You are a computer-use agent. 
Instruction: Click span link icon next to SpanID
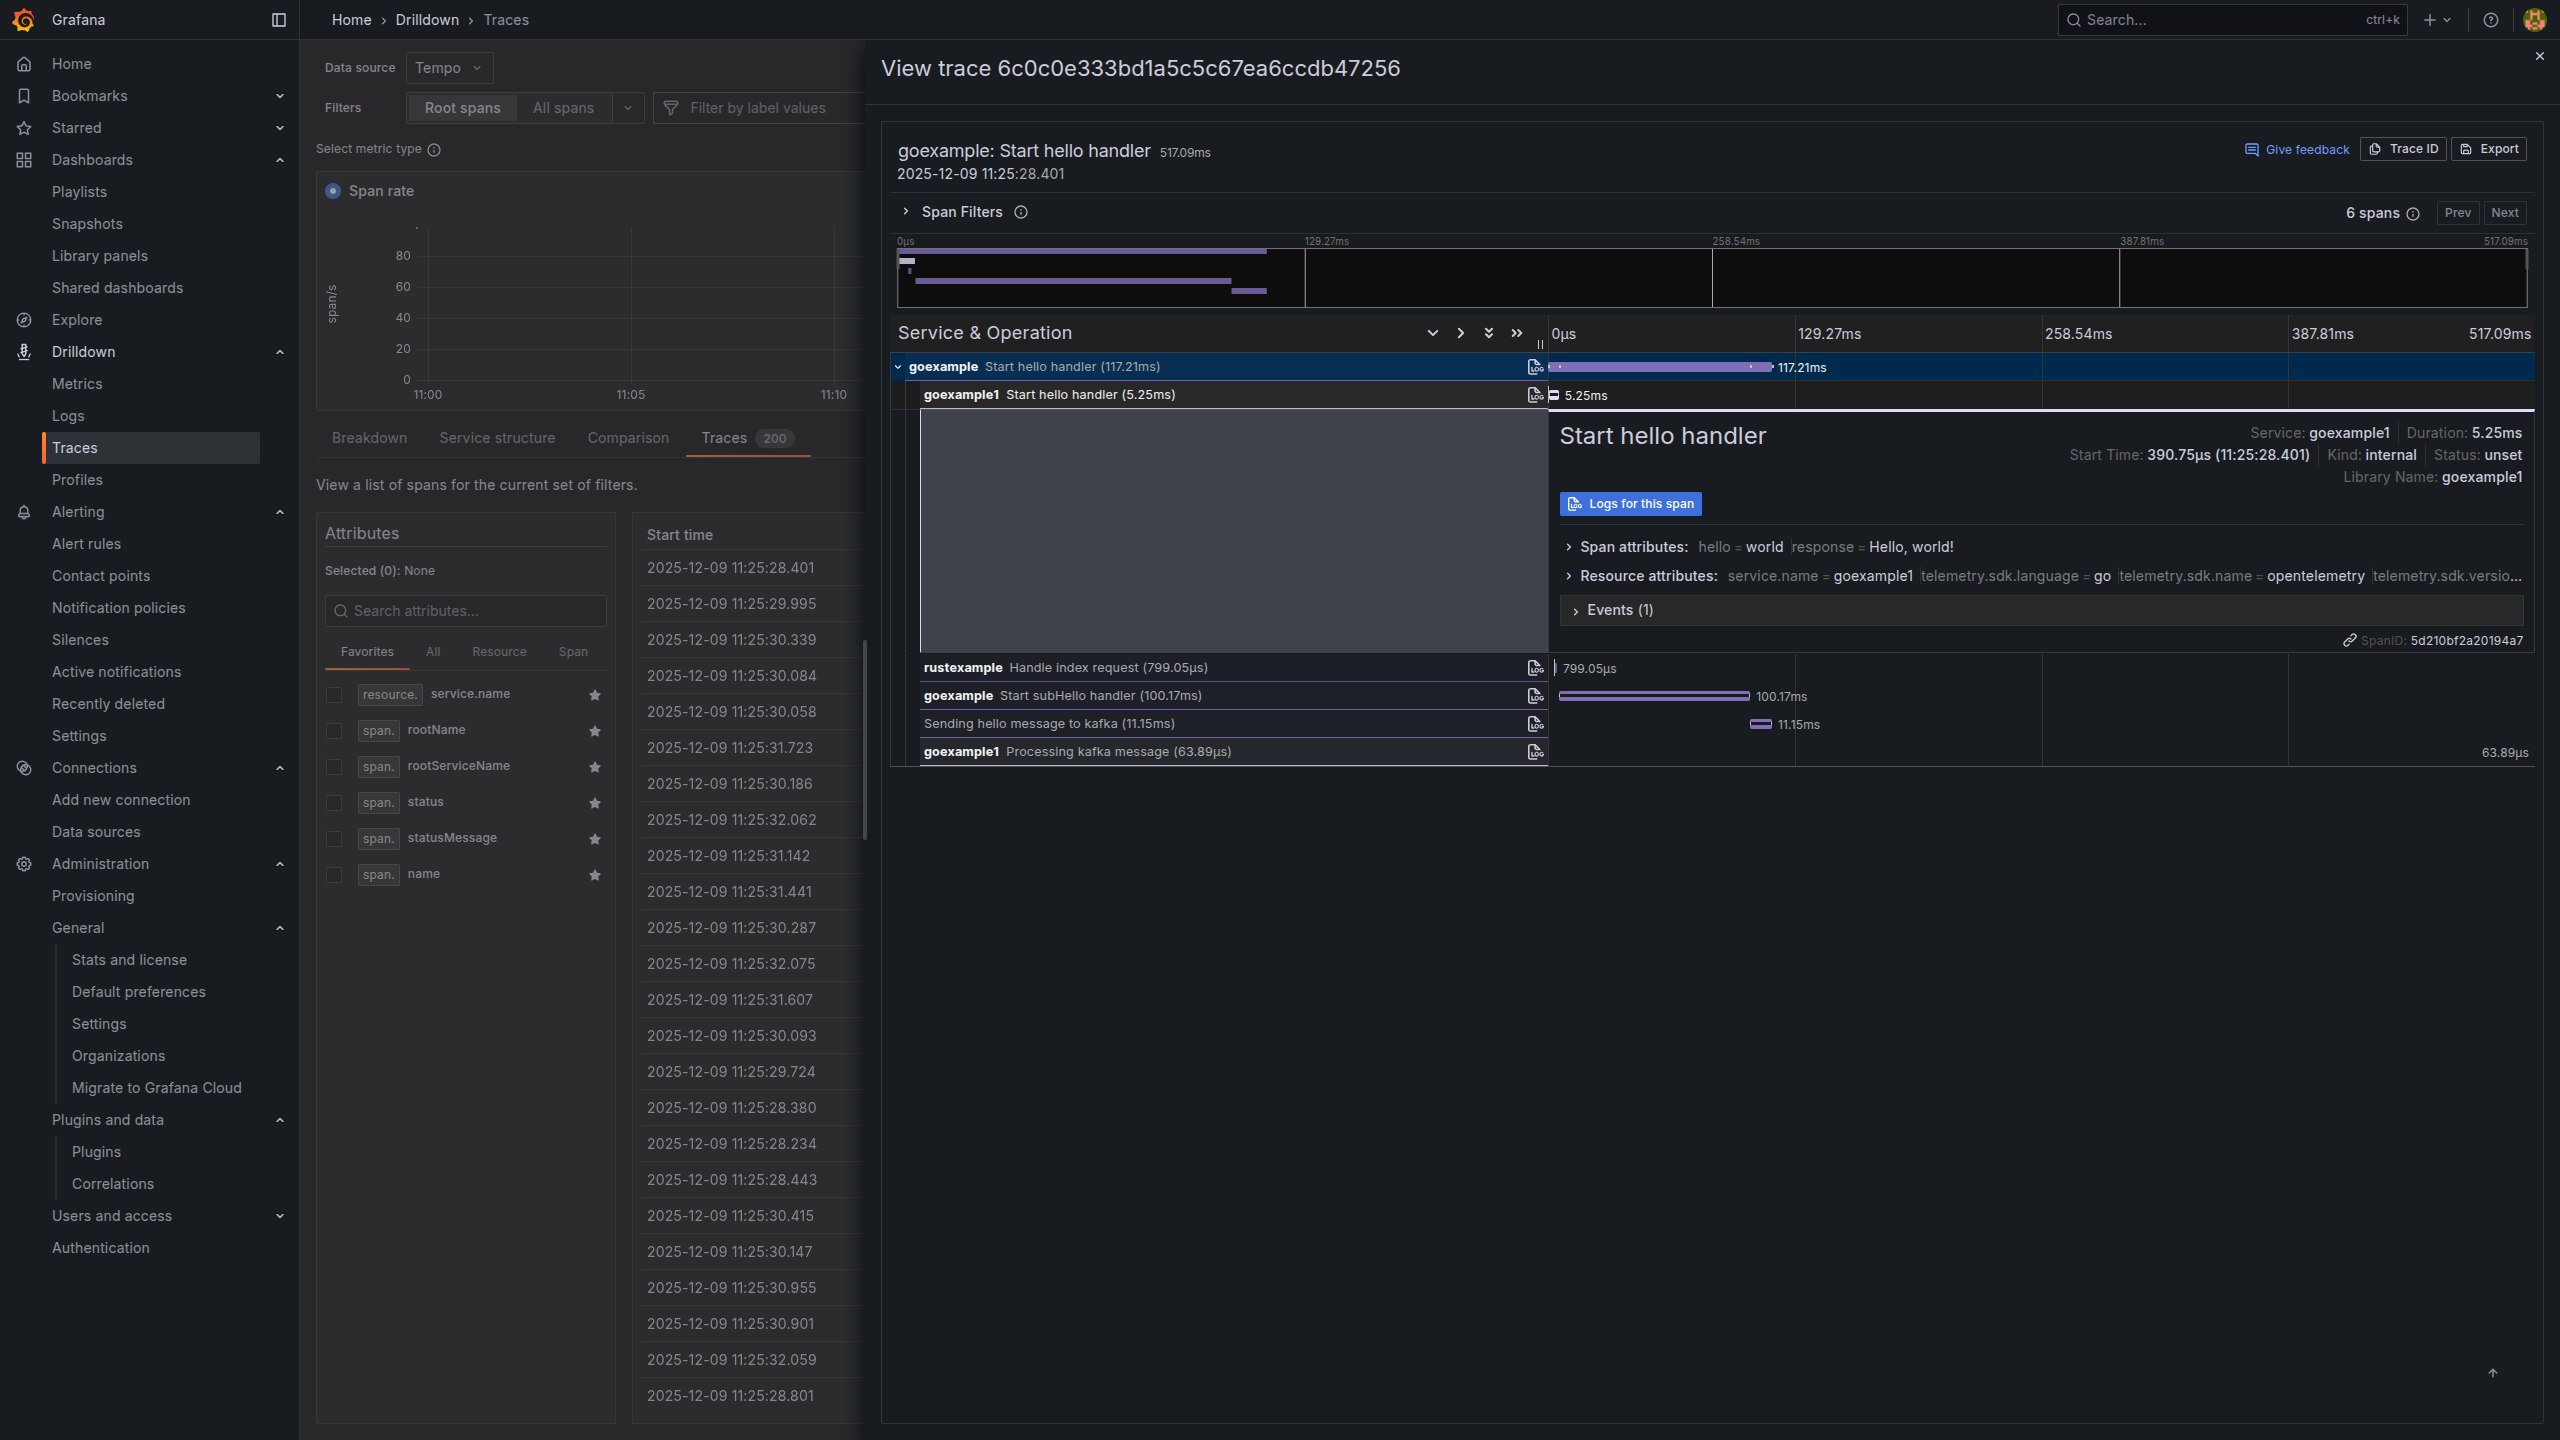point(2349,641)
